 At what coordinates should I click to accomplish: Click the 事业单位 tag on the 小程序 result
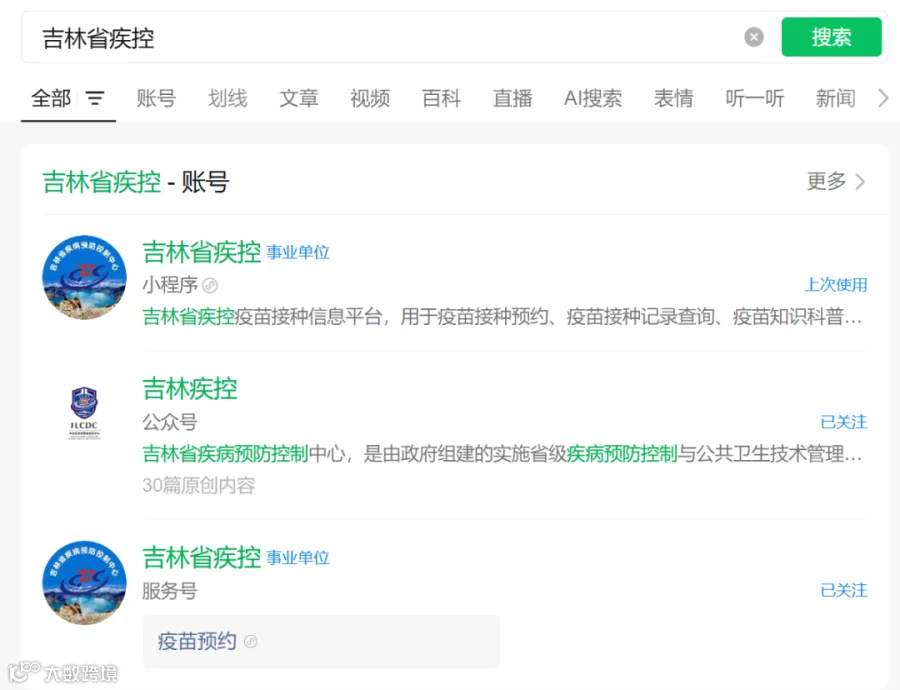click(298, 253)
